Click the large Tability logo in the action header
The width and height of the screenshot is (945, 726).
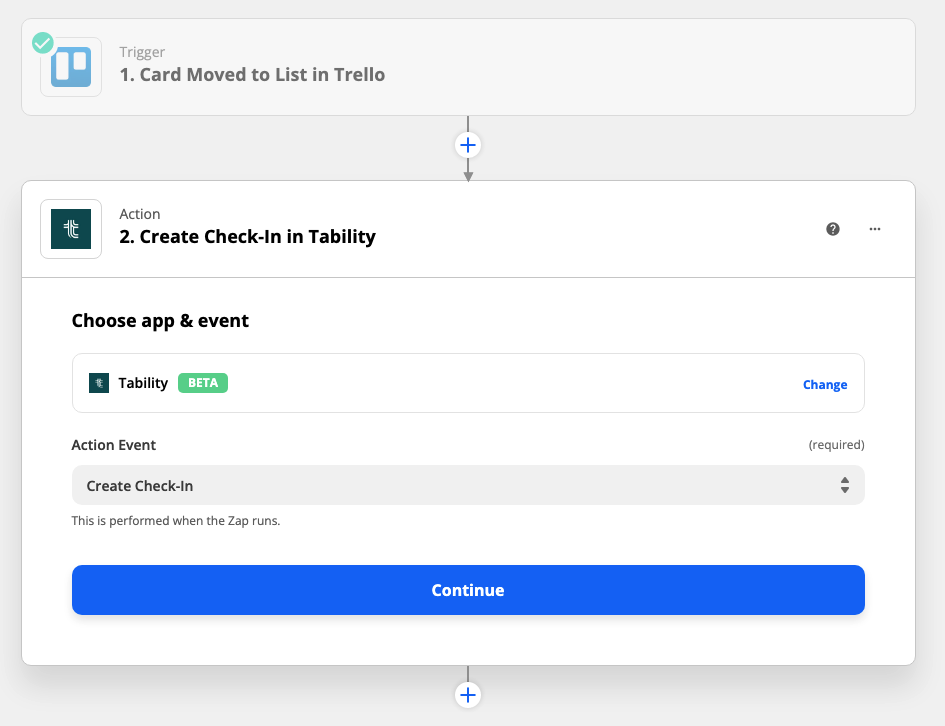coord(71,229)
